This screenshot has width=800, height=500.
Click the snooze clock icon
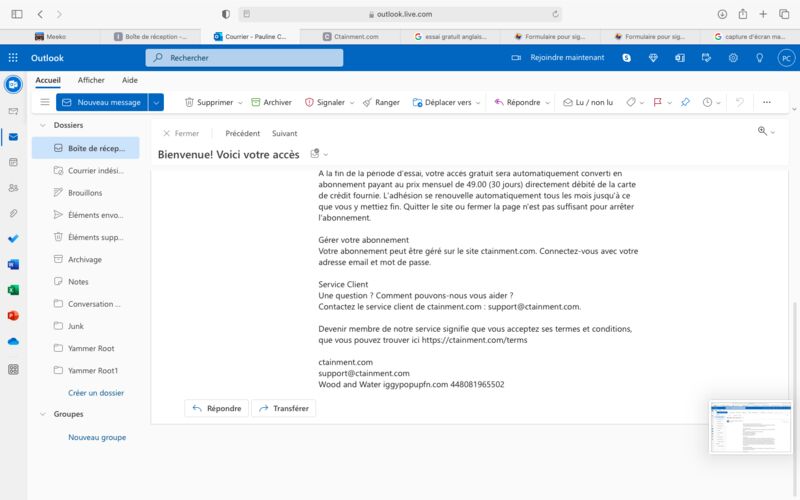pyautogui.click(x=707, y=102)
